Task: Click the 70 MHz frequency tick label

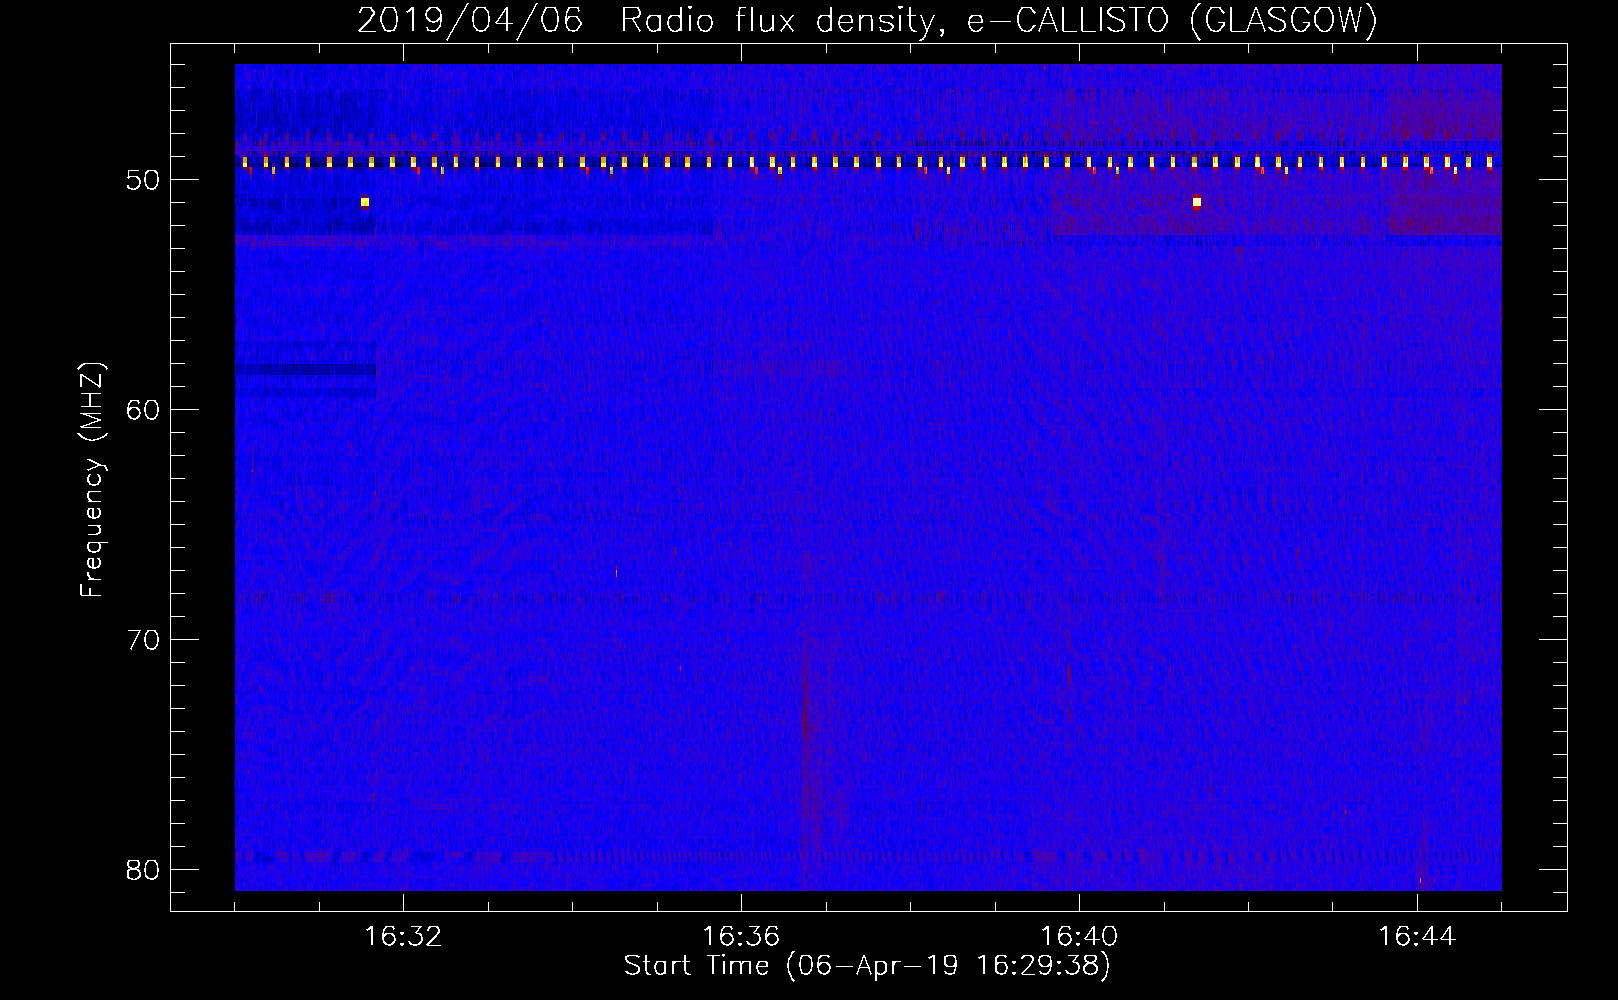Action: coord(144,640)
